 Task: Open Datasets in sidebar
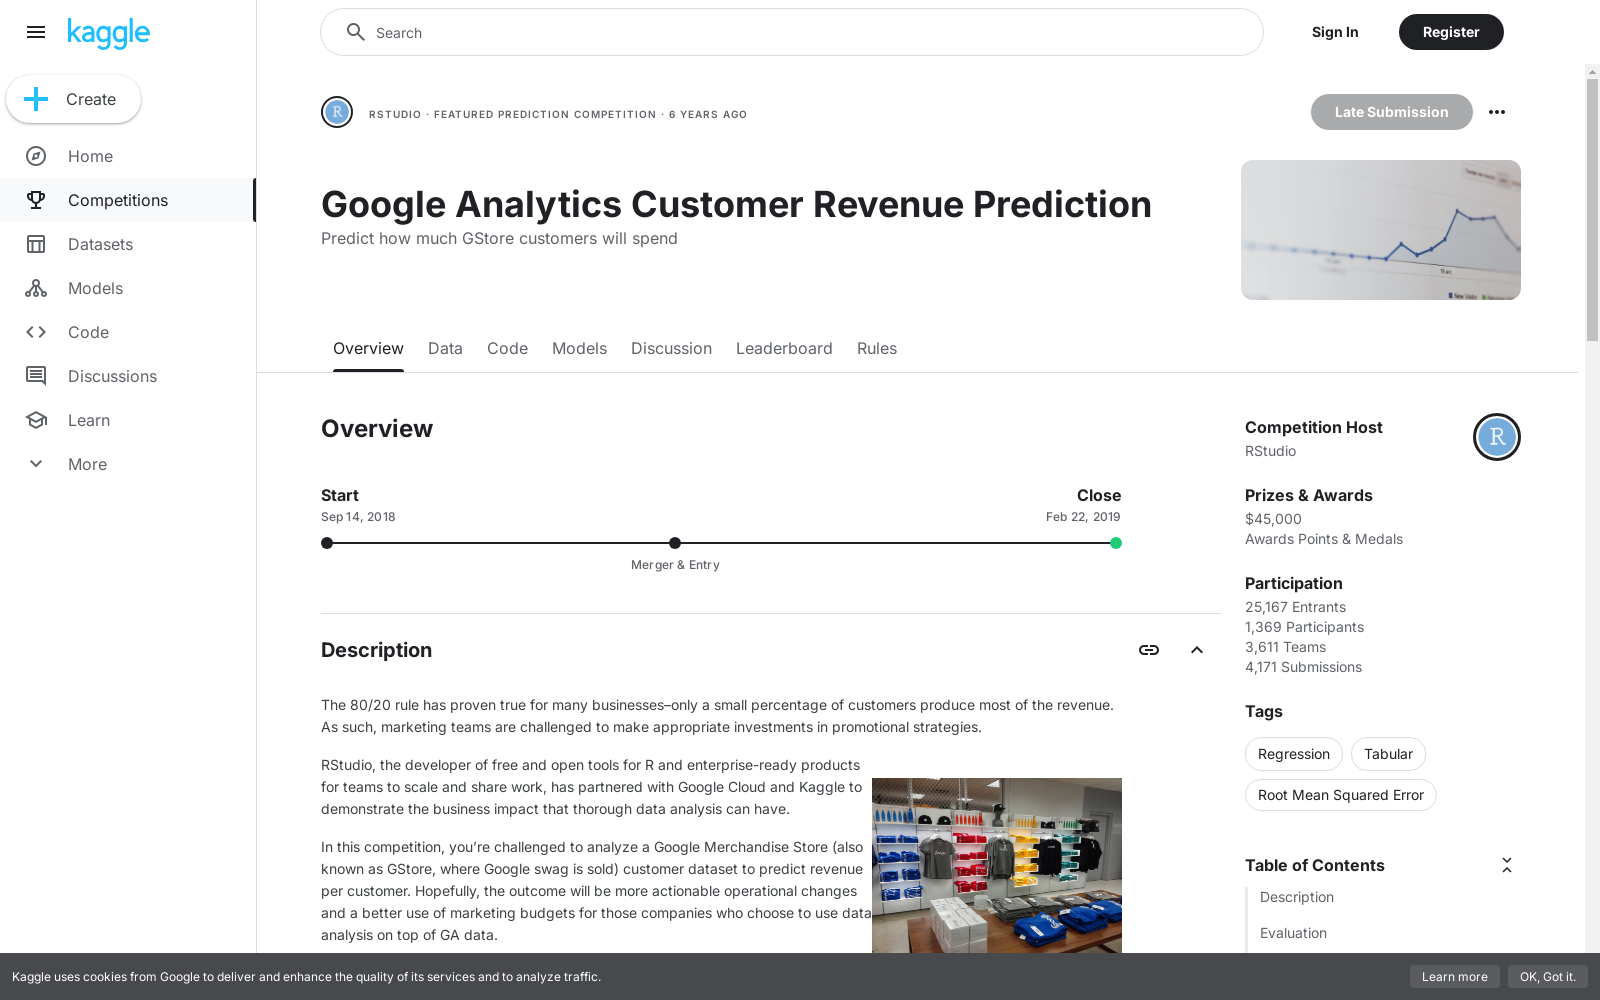pyautogui.click(x=128, y=244)
